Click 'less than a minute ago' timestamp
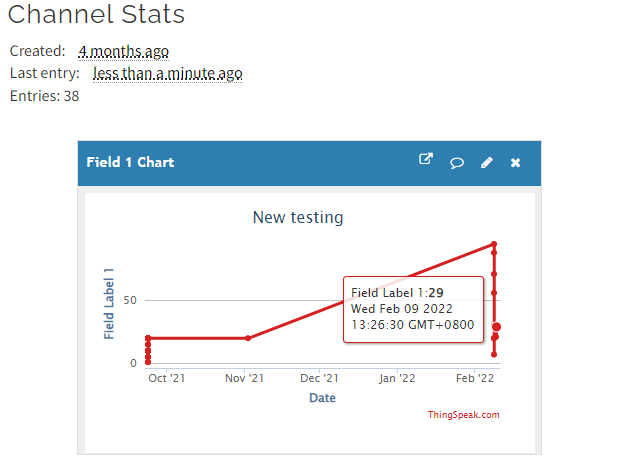624x464 pixels. click(167, 74)
